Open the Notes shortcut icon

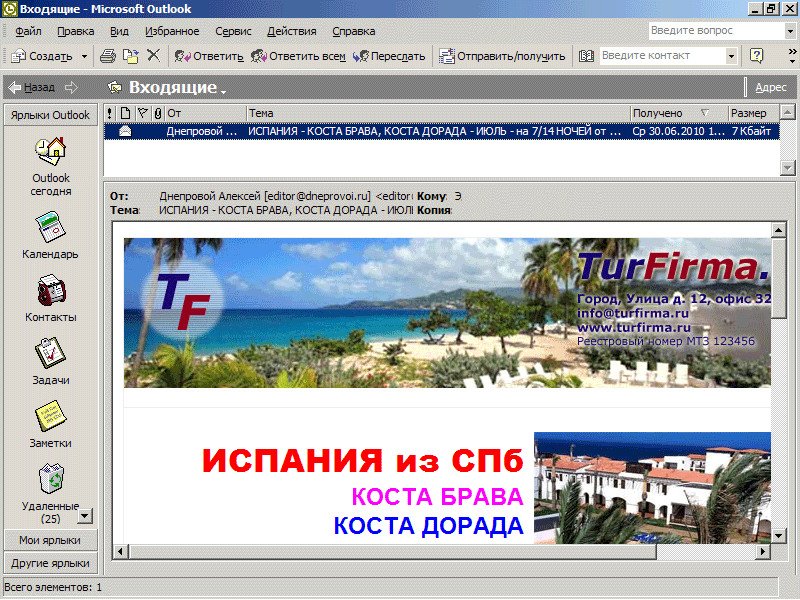pos(50,416)
